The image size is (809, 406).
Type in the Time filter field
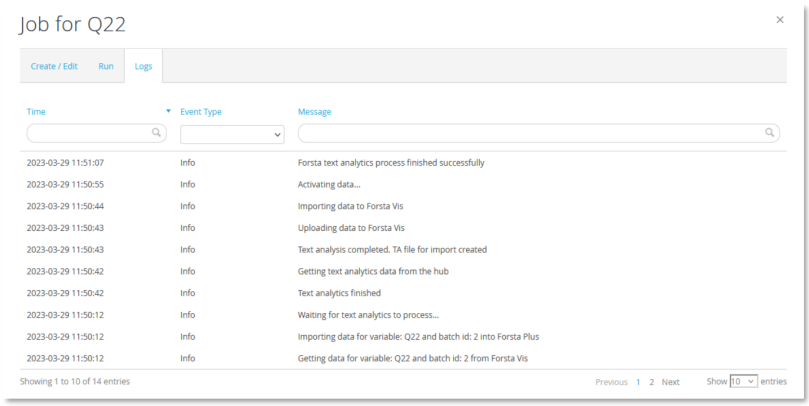tap(90, 133)
